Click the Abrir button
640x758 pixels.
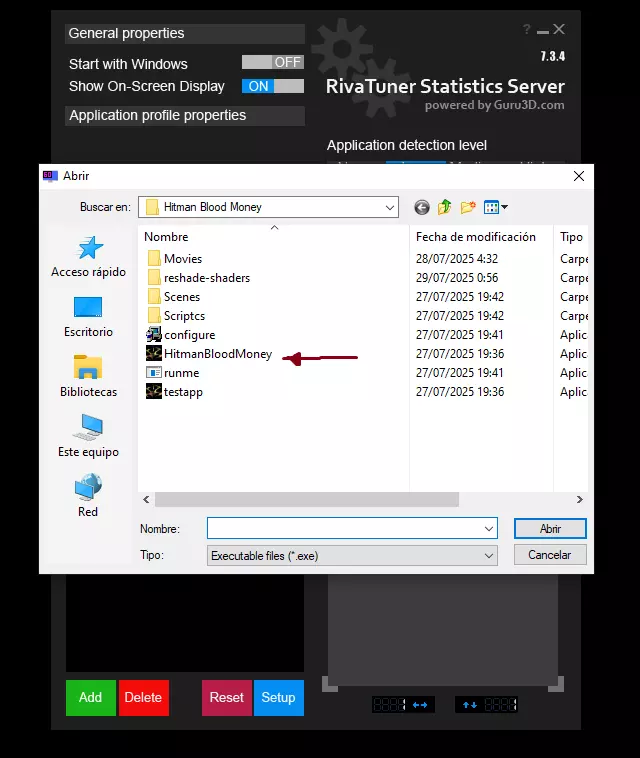[550, 528]
